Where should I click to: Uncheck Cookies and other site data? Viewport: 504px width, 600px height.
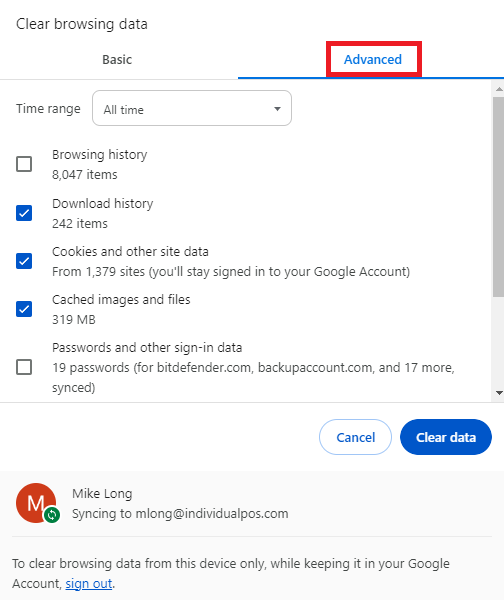[24, 261]
